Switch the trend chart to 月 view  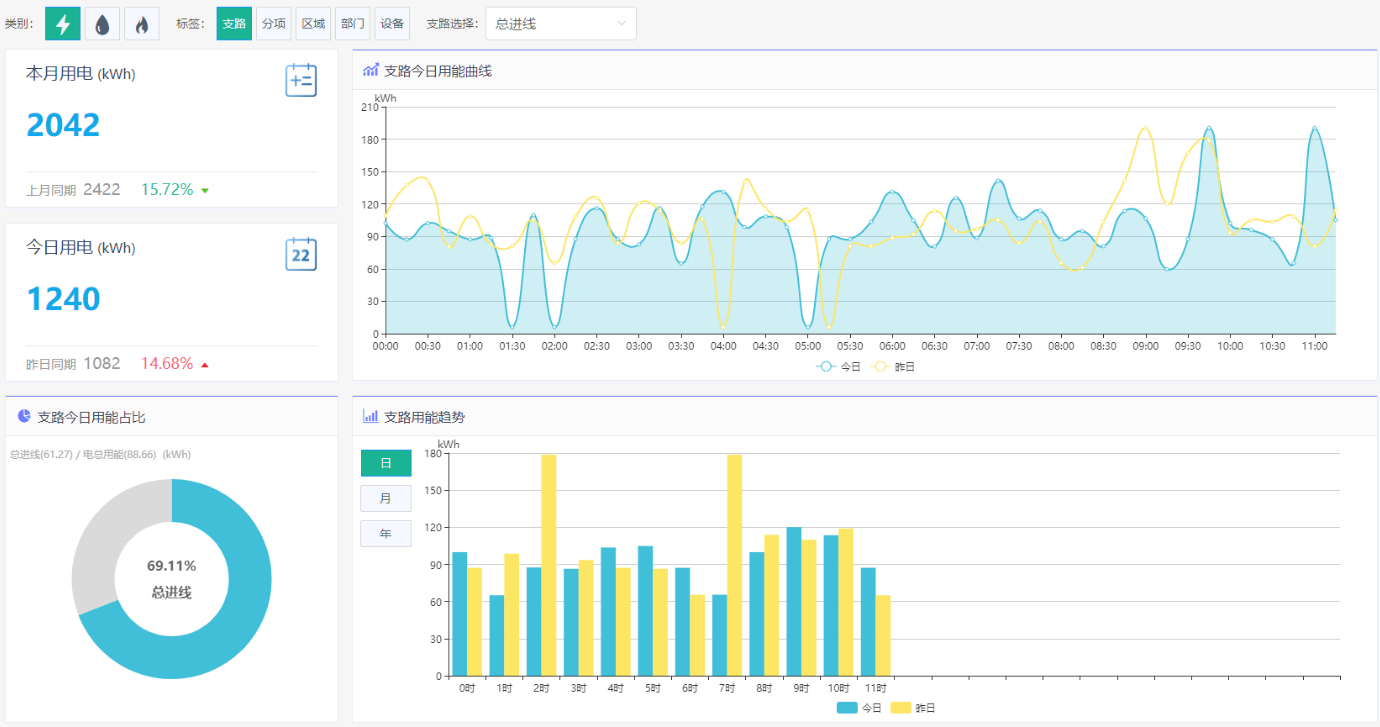[x=385, y=498]
